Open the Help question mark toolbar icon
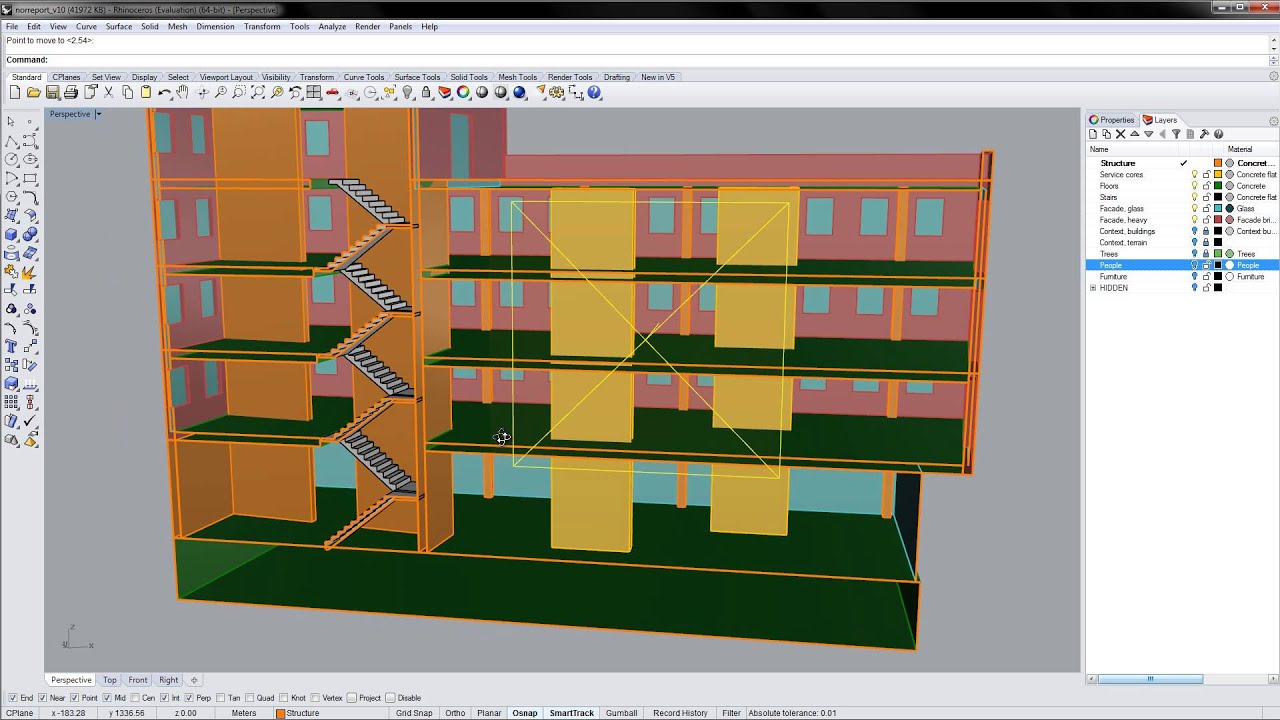 click(594, 92)
